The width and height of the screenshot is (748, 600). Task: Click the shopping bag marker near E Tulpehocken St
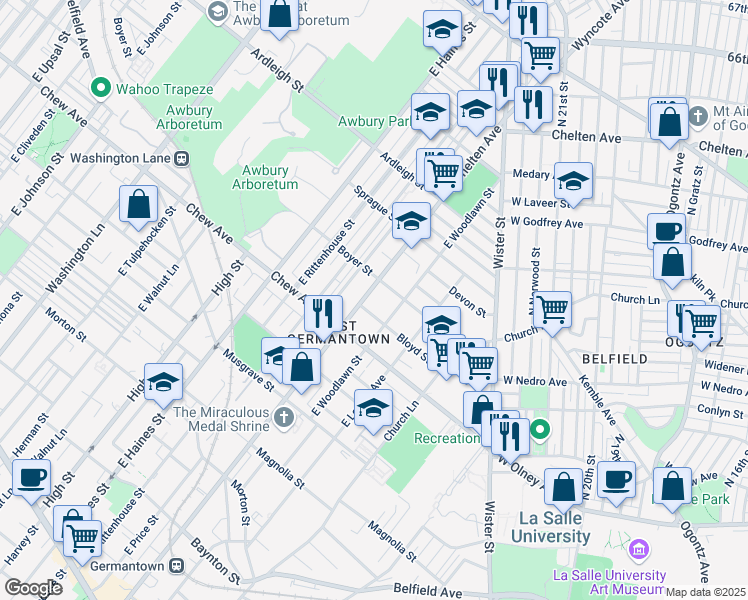138,205
